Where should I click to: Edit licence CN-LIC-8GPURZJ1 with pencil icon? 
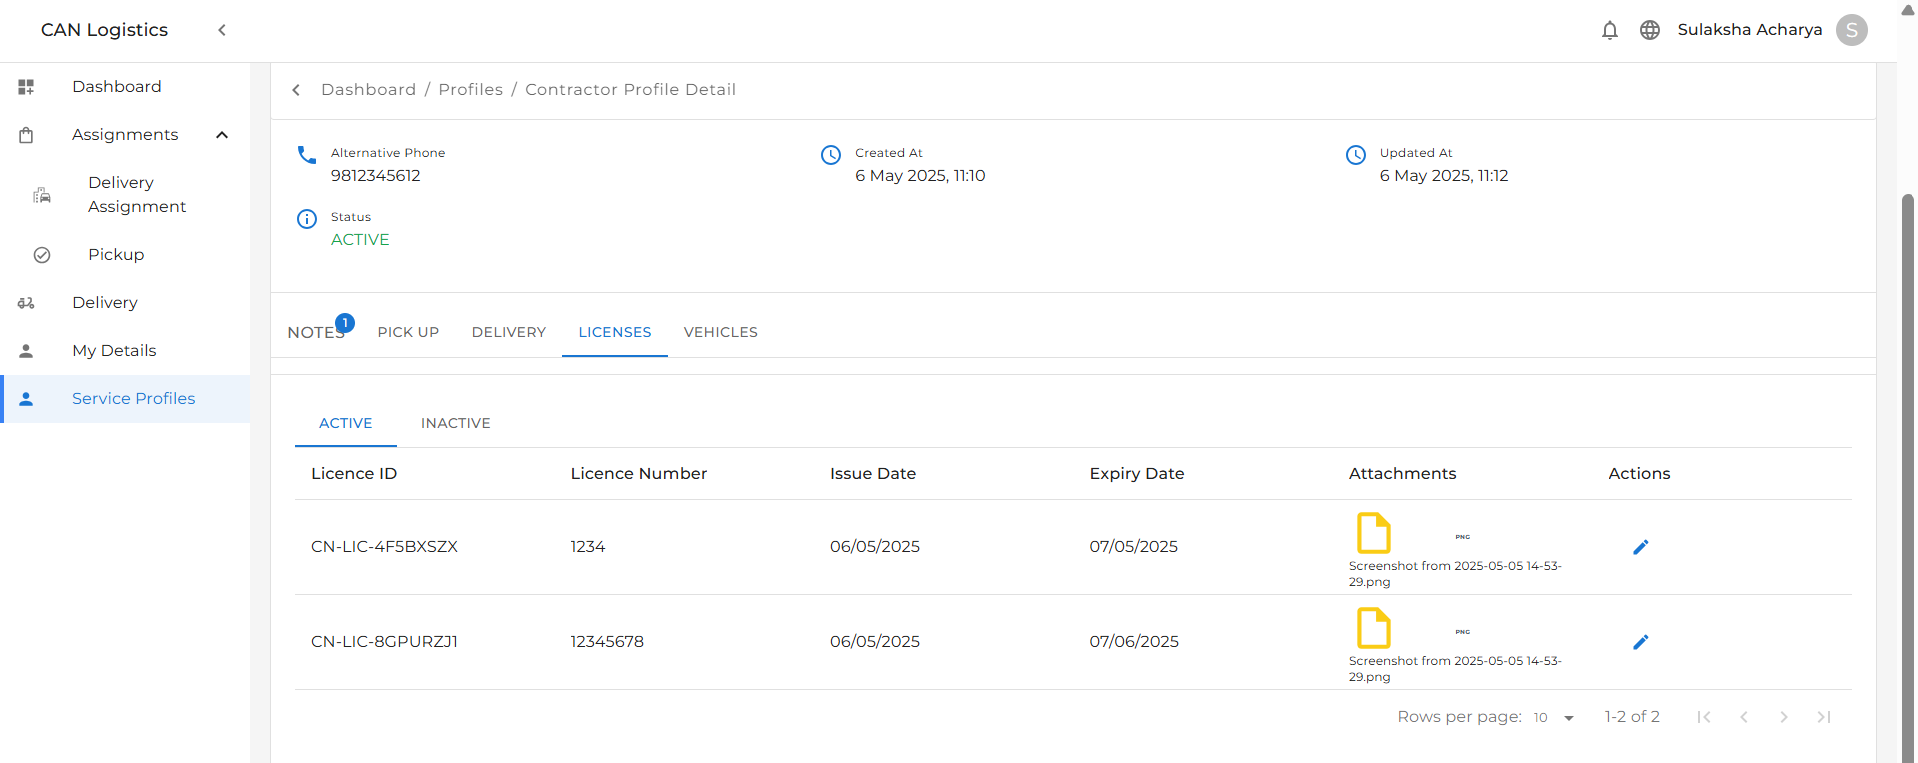click(1640, 642)
